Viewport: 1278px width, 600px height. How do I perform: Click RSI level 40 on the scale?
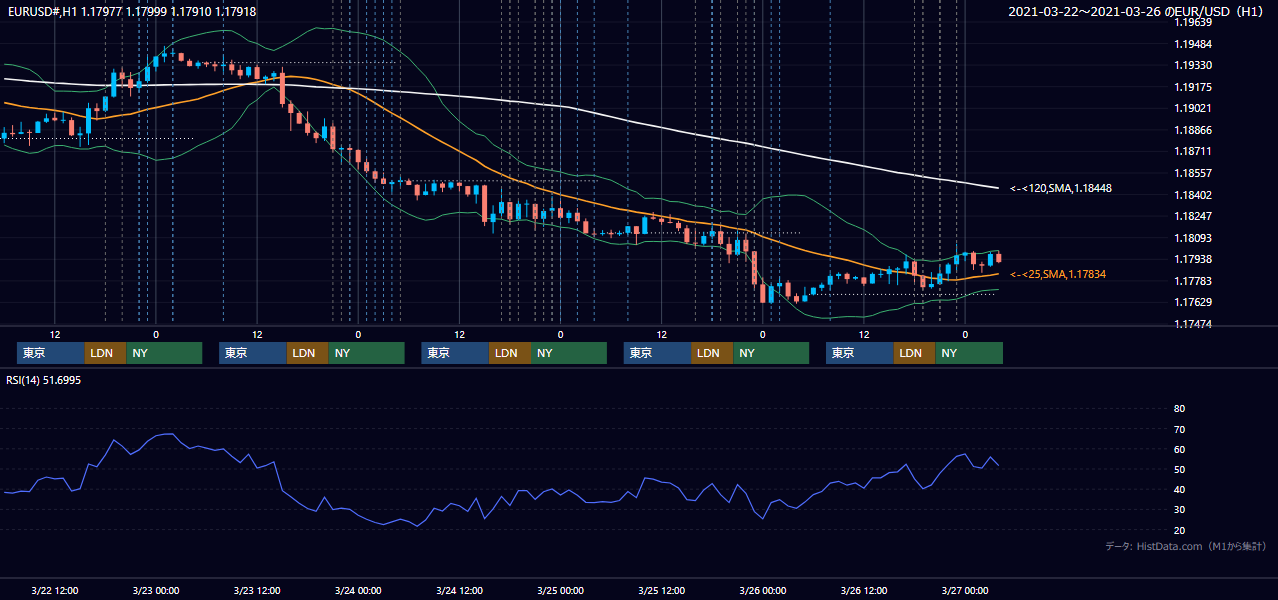[x=1179, y=489]
